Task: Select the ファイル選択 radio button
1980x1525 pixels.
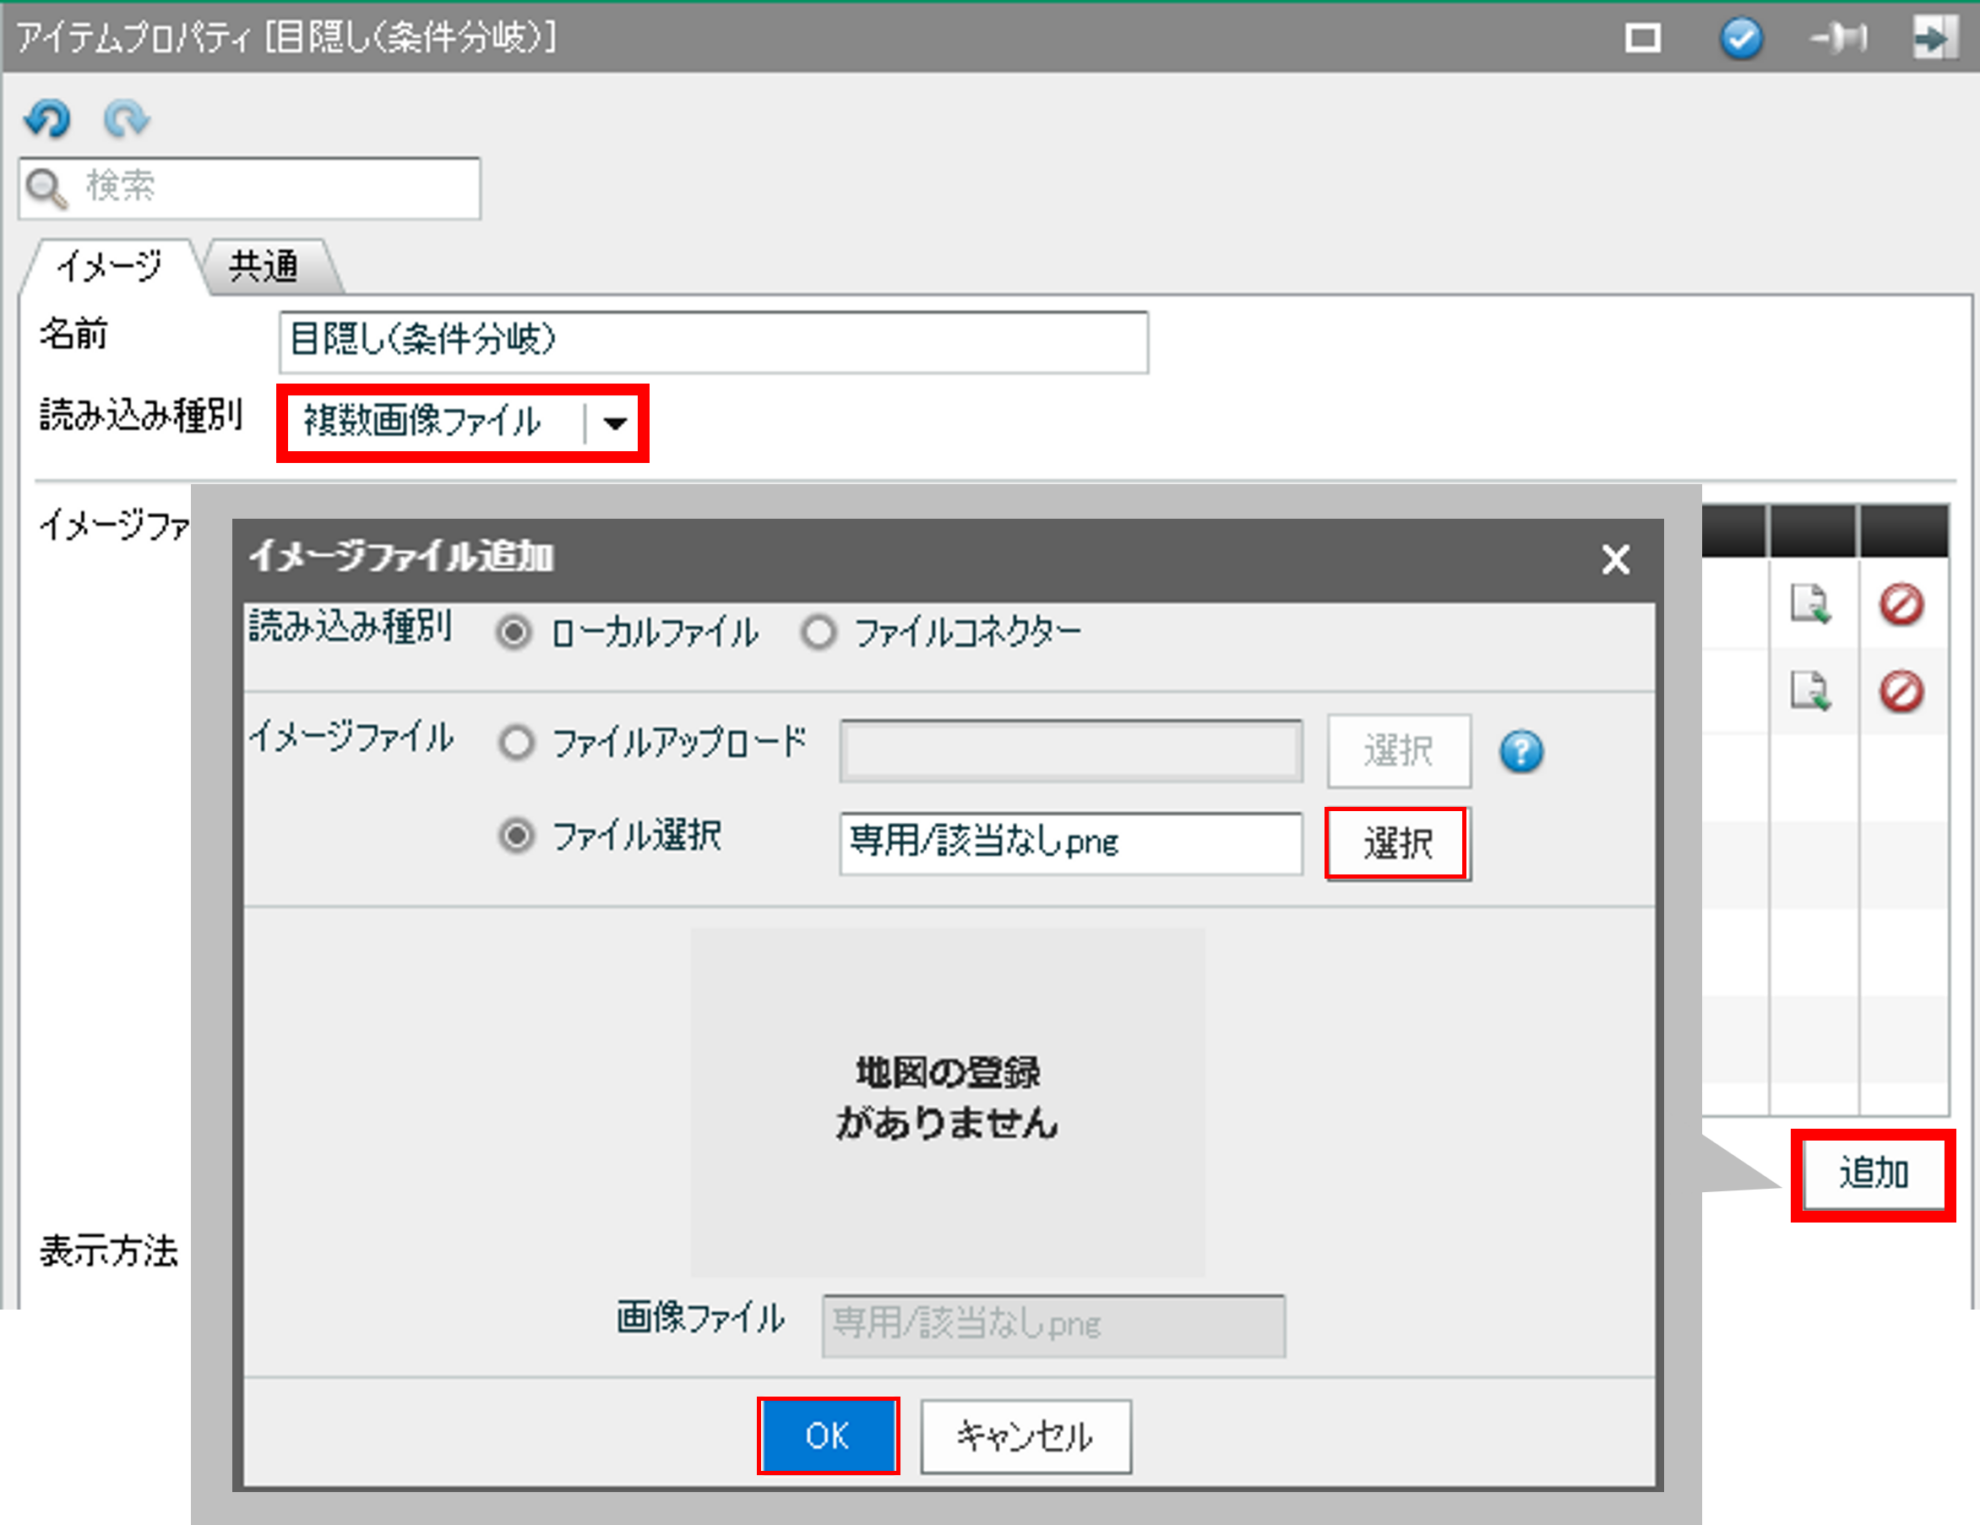Action: tap(517, 835)
